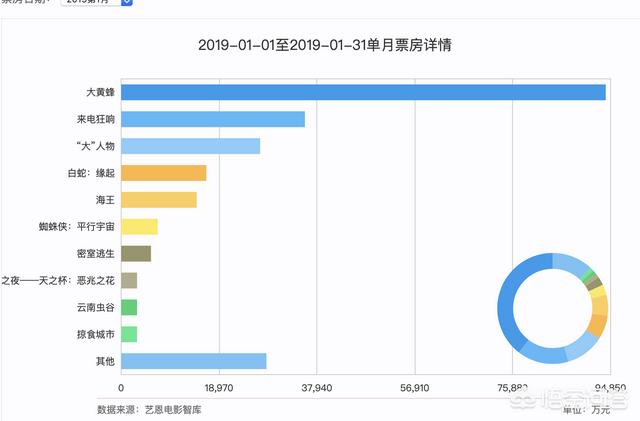The width and height of the screenshot is (640, 421).
Task: Click the 其他 bar at the bottom
Action: 194,361
